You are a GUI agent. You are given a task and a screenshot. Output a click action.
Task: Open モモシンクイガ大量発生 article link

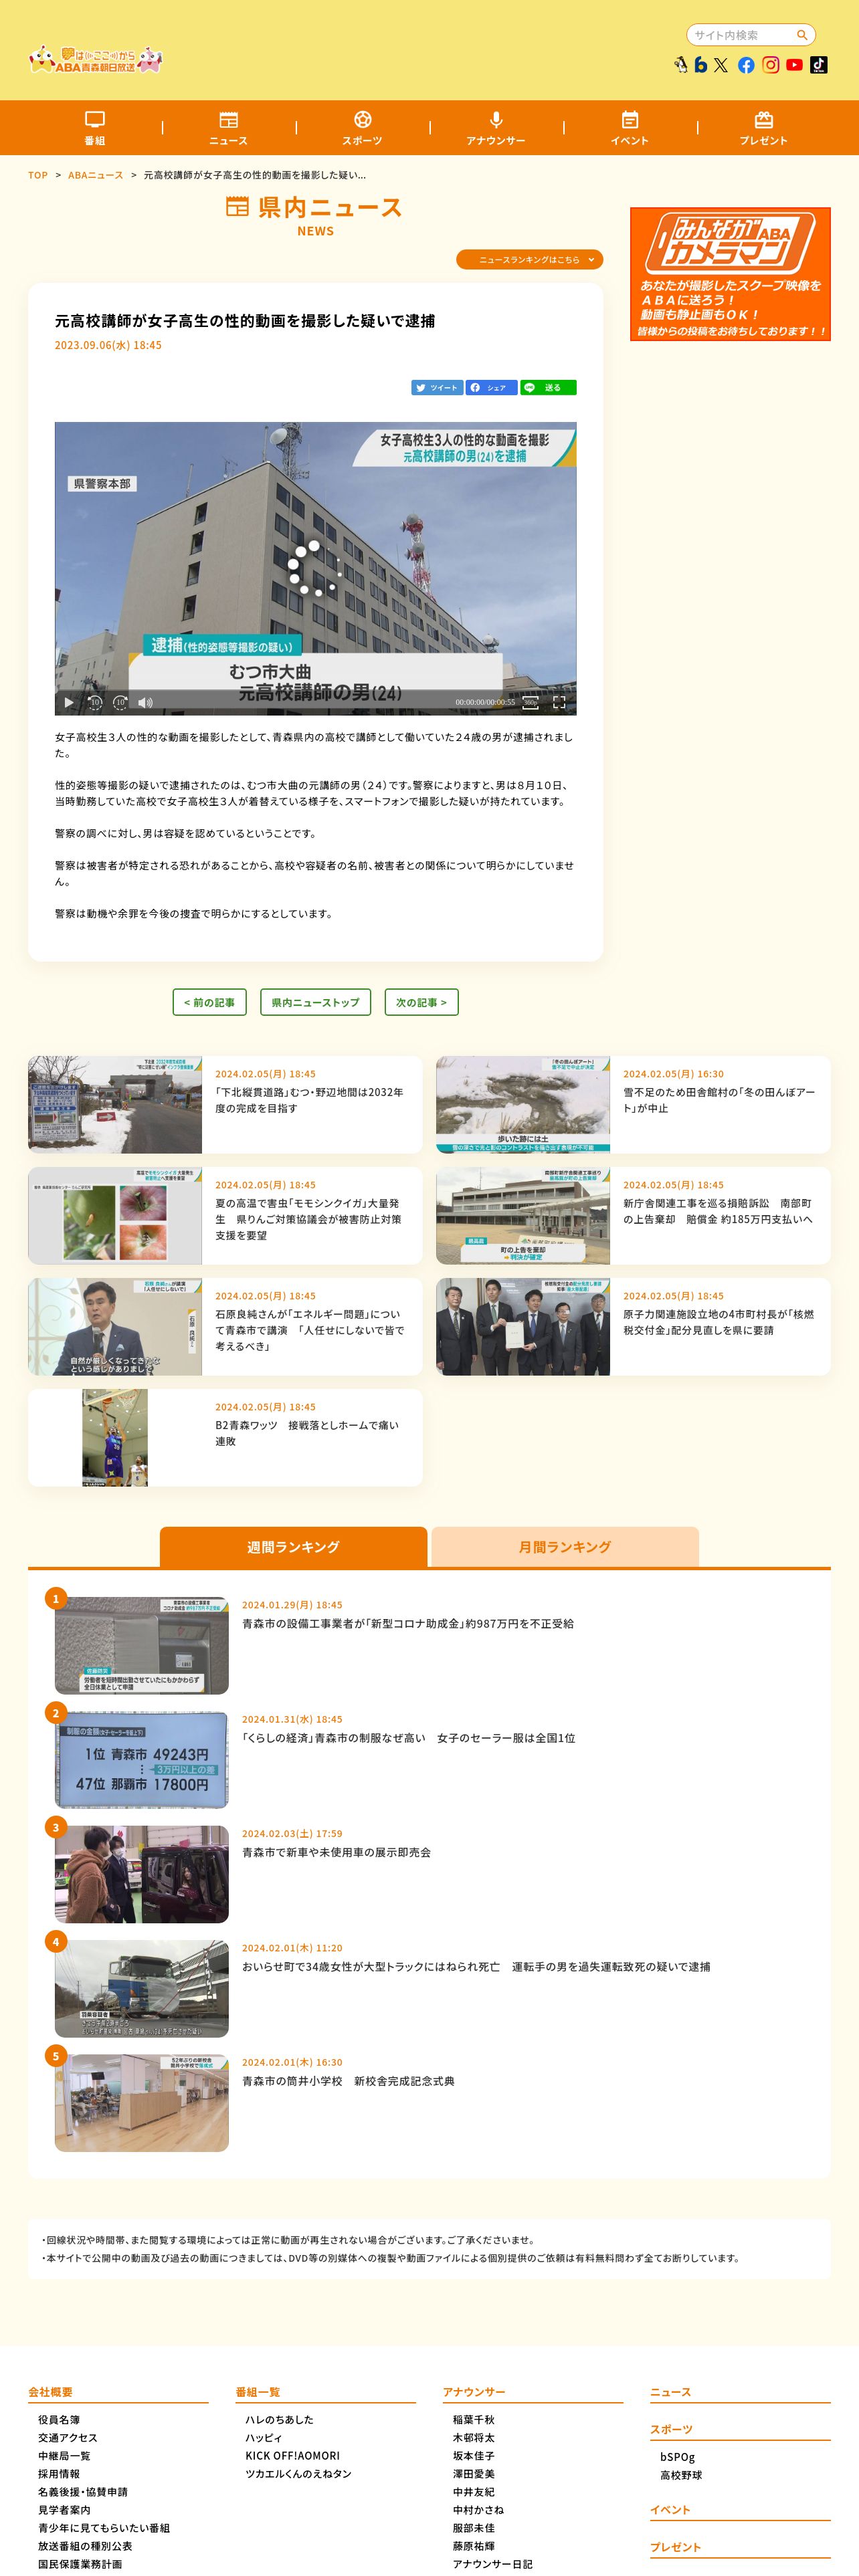308,1219
